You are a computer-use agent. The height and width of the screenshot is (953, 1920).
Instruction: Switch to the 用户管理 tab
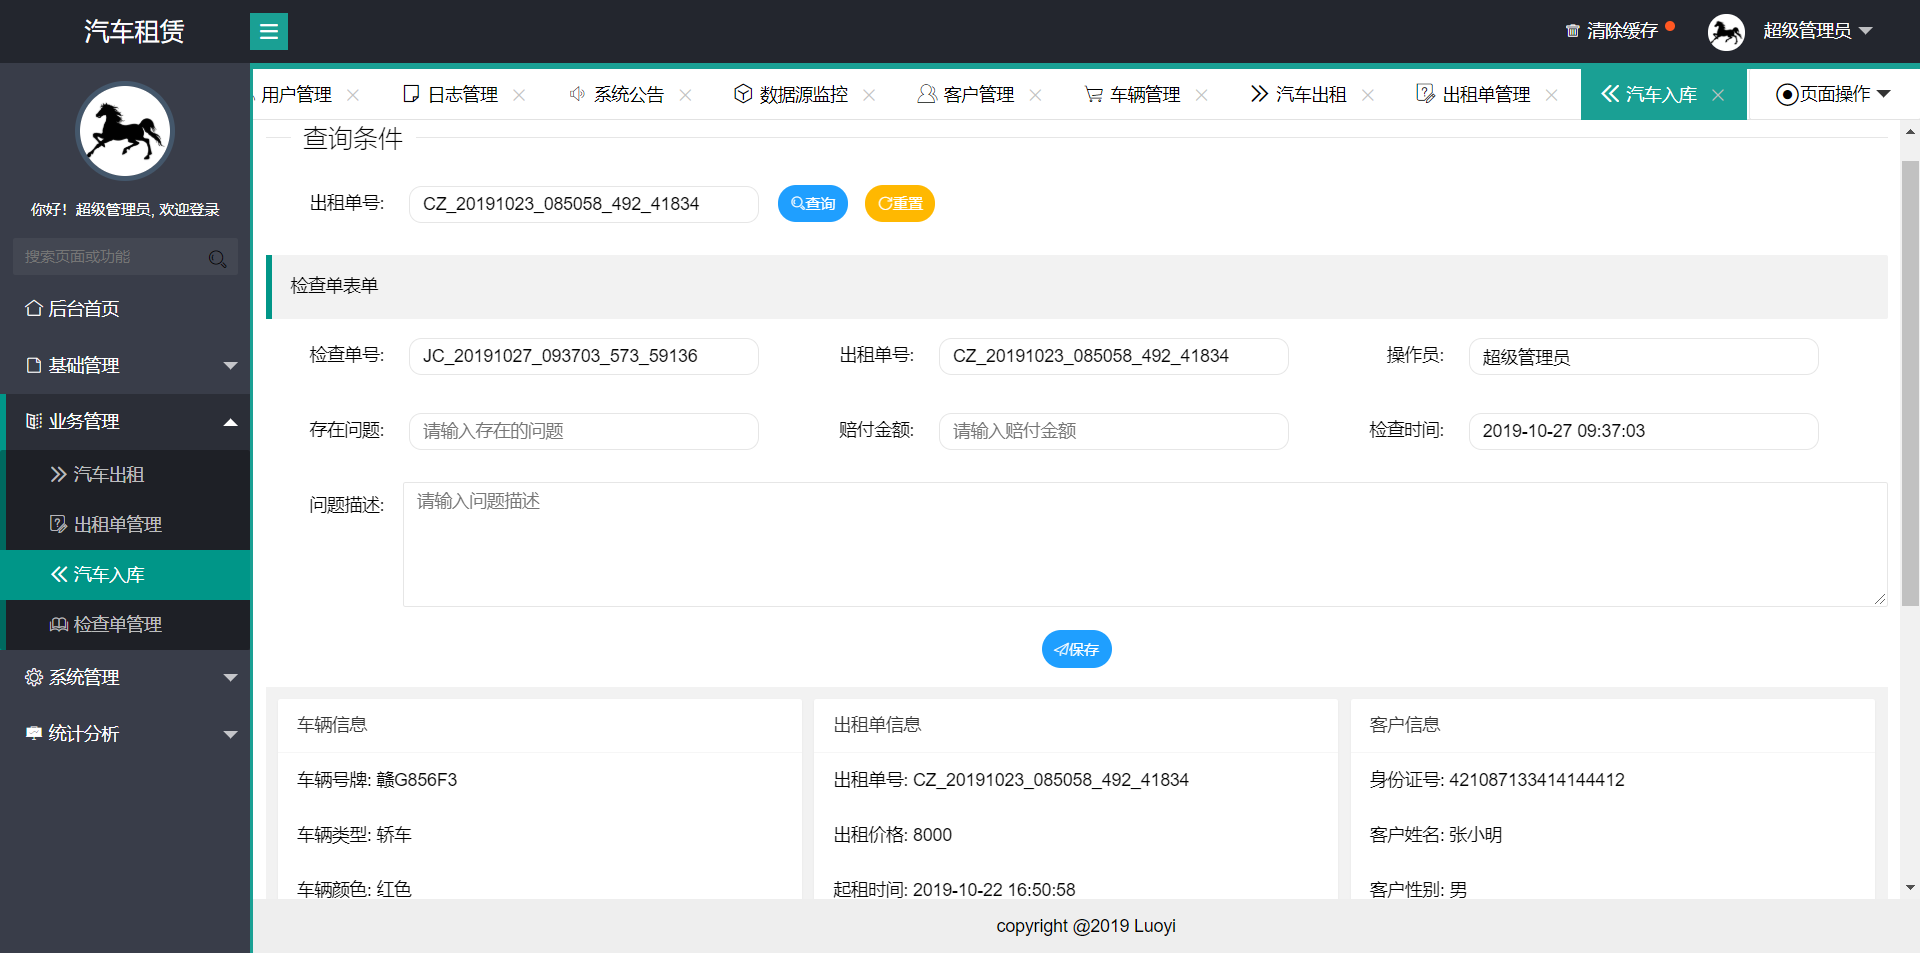(296, 94)
